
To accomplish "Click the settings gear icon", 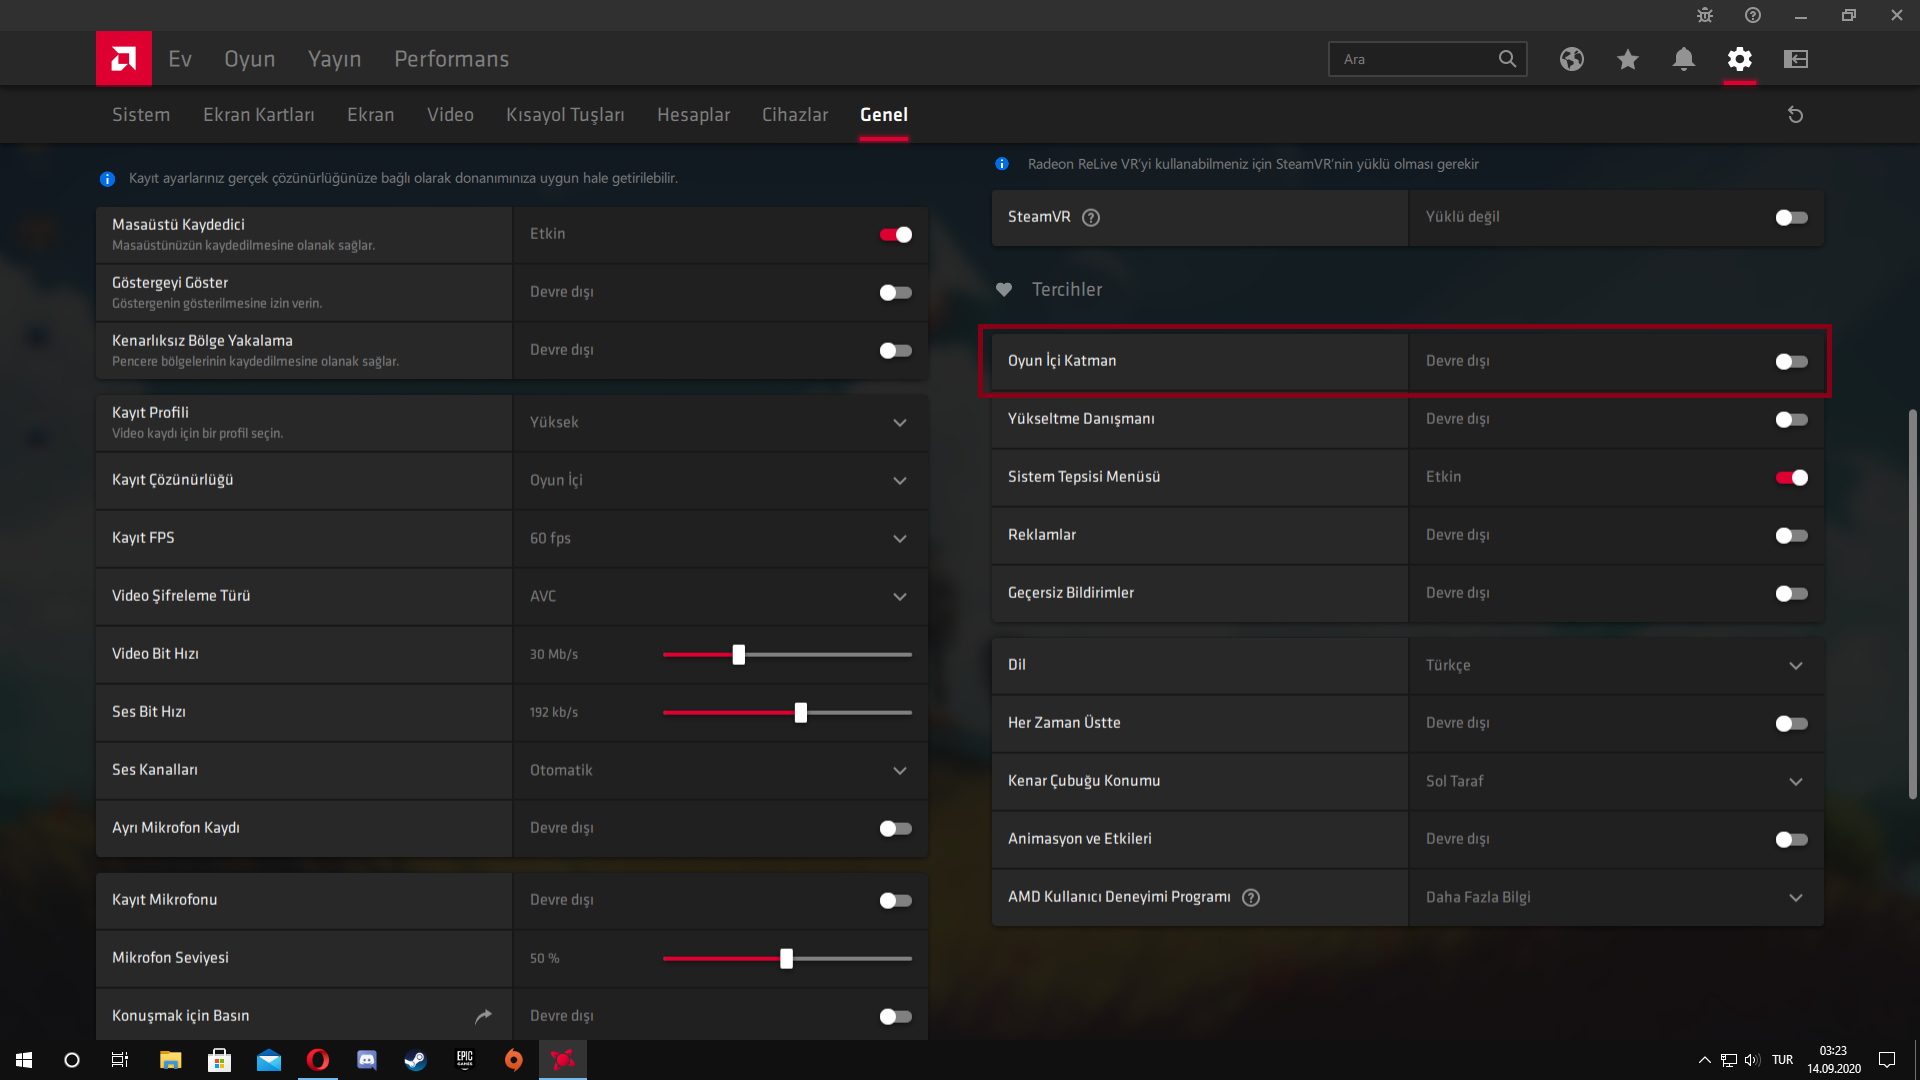I will [1739, 59].
